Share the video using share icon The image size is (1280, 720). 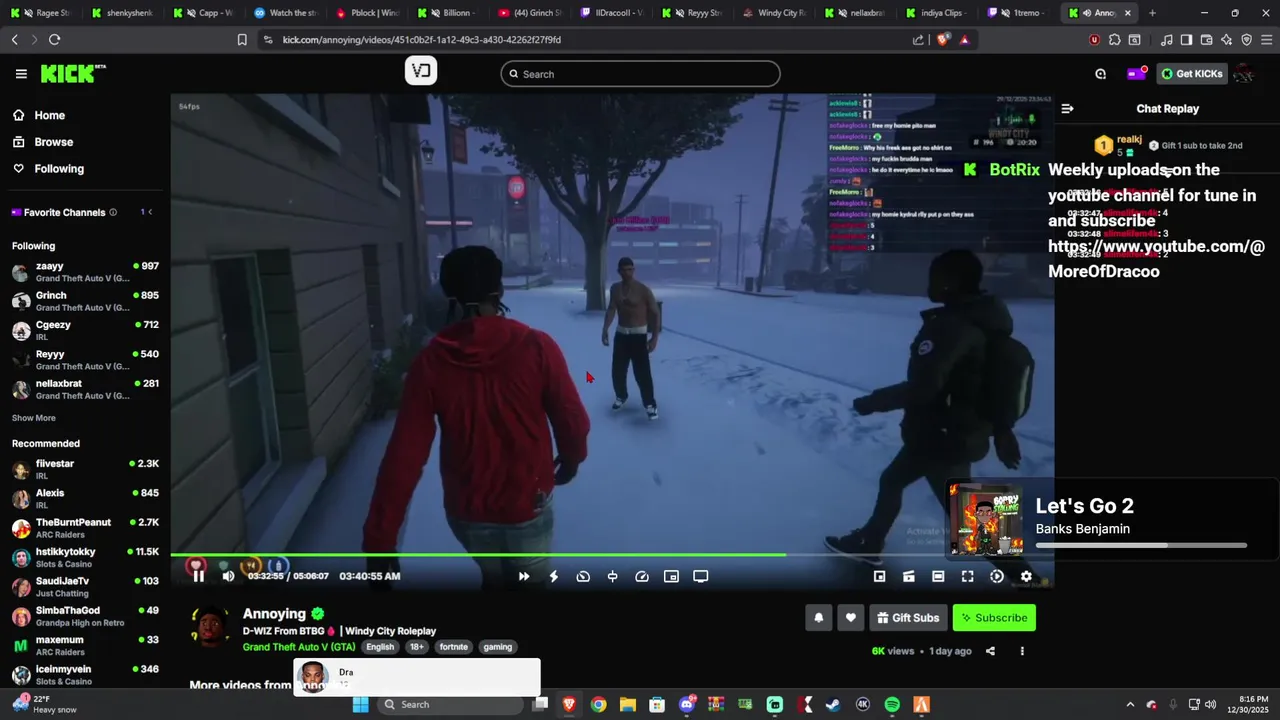pyautogui.click(x=990, y=651)
